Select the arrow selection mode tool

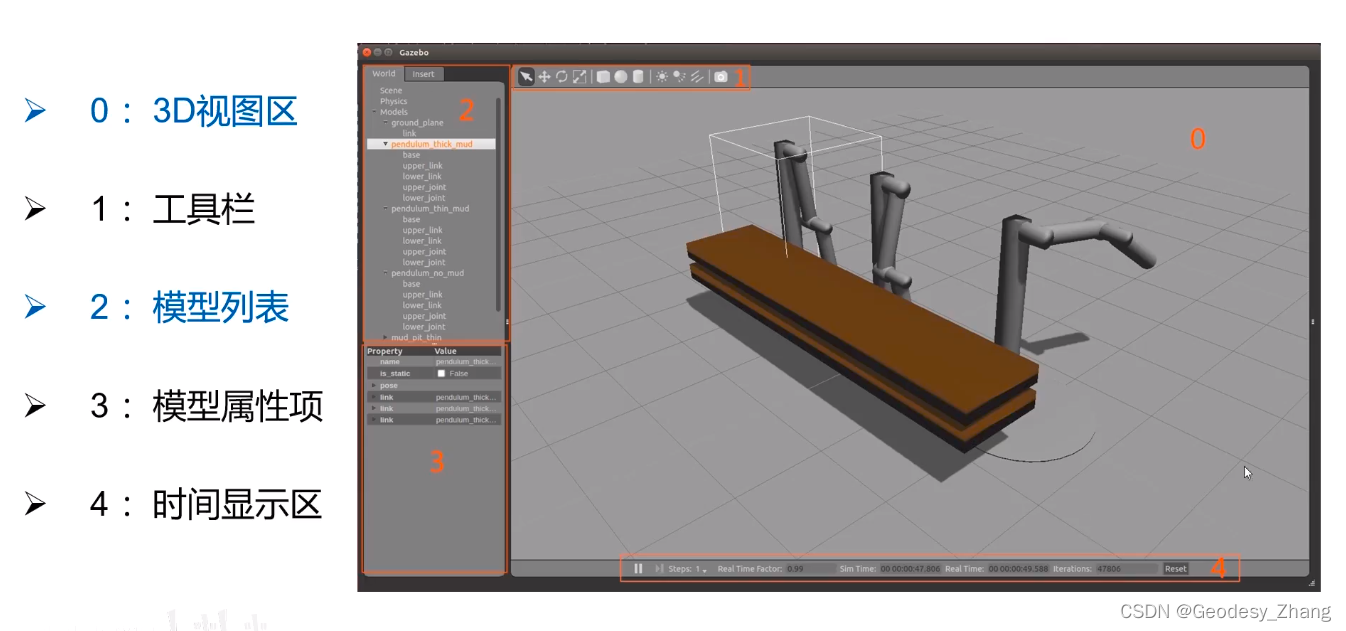click(526, 77)
